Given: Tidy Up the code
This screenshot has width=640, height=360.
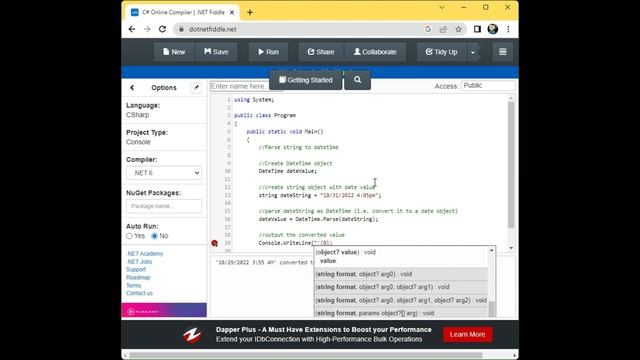Looking at the screenshot, I should [x=441, y=52].
